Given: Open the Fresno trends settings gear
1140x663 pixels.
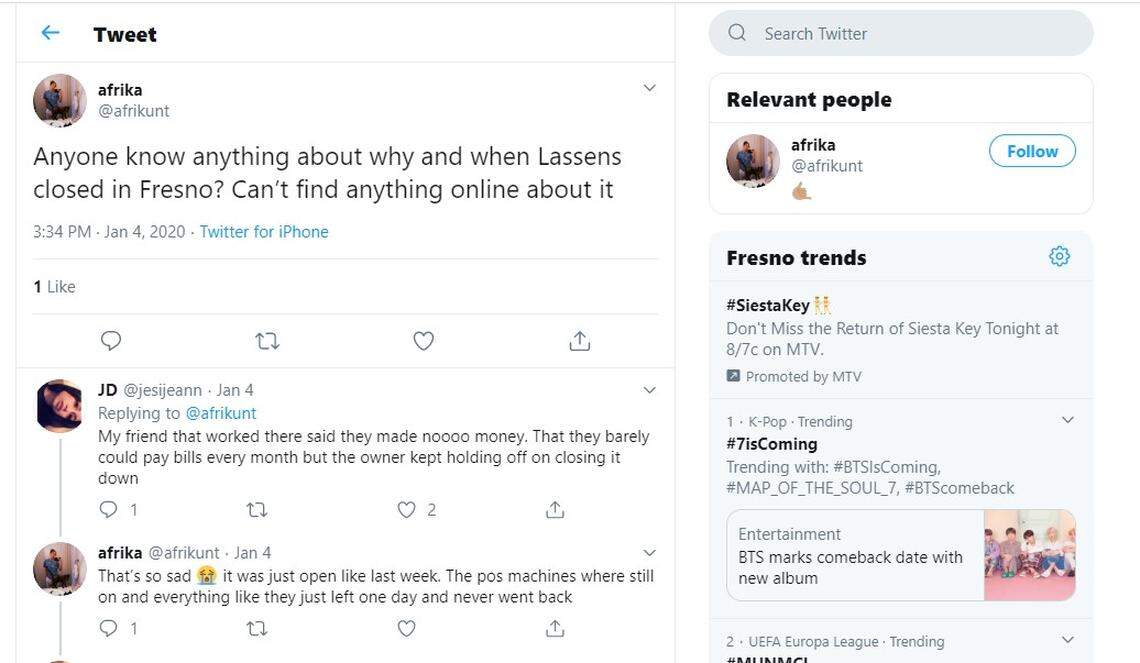Looking at the screenshot, I should point(1058,255).
